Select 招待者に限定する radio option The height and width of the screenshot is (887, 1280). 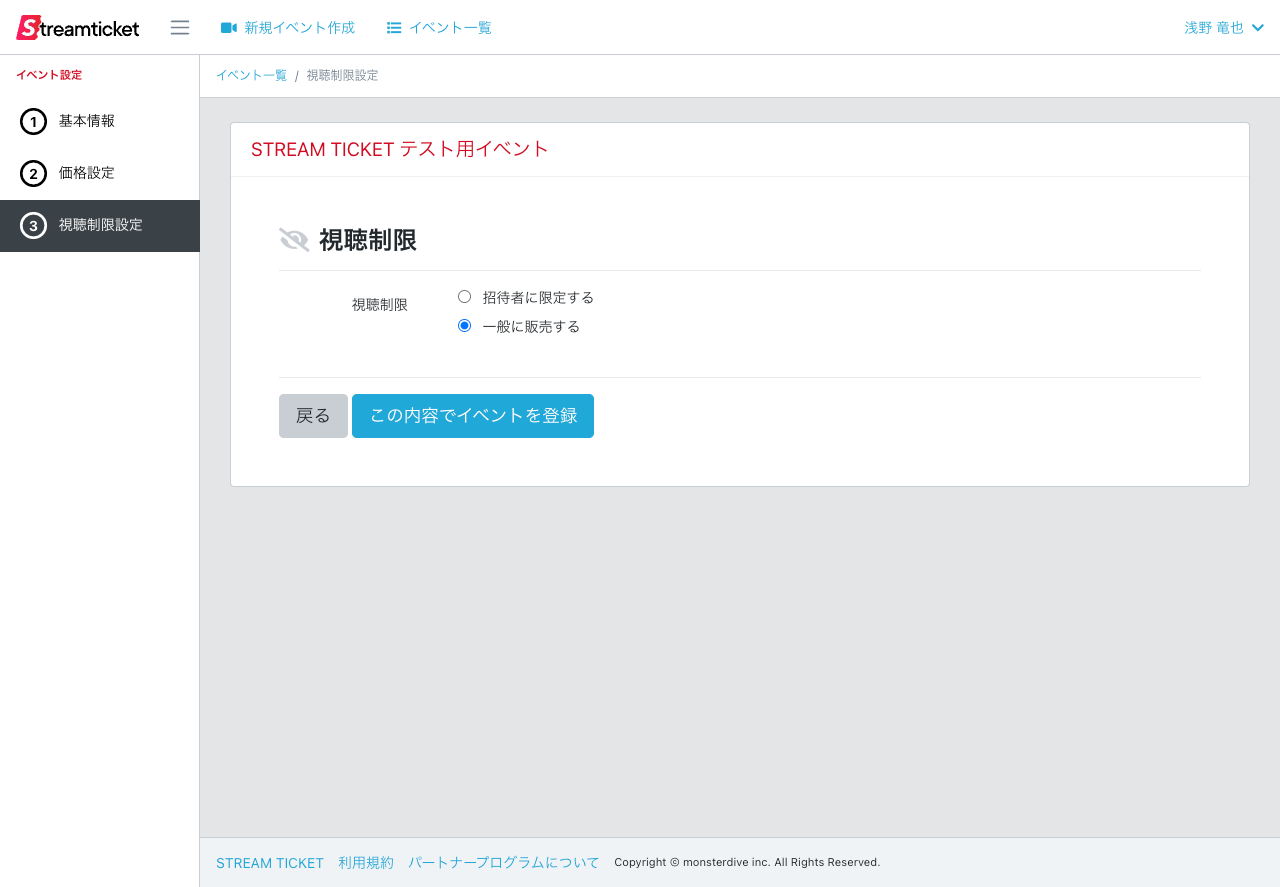point(464,297)
